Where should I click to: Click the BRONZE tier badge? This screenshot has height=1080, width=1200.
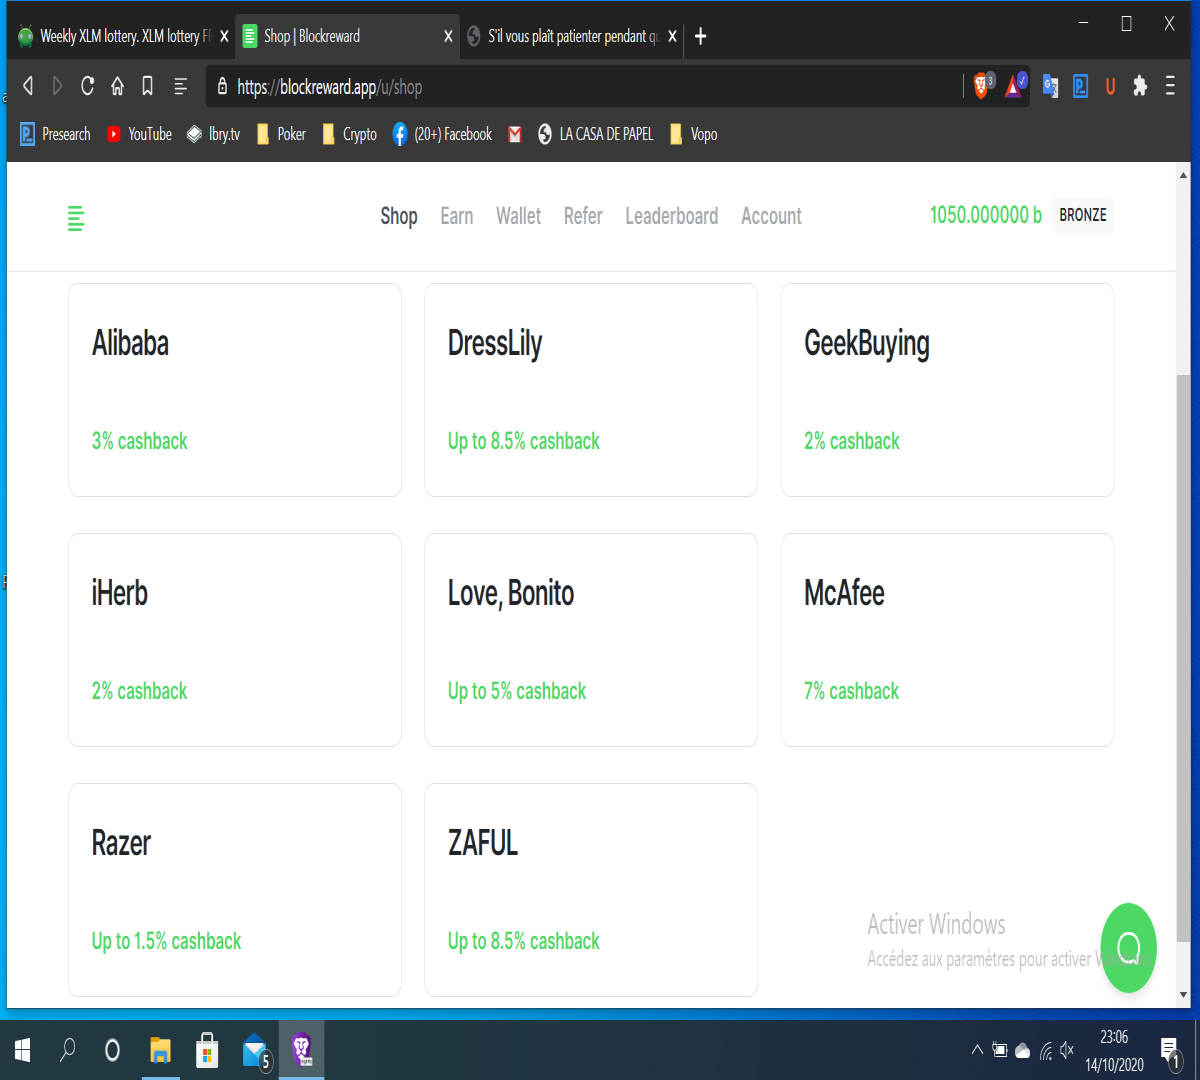(x=1083, y=215)
